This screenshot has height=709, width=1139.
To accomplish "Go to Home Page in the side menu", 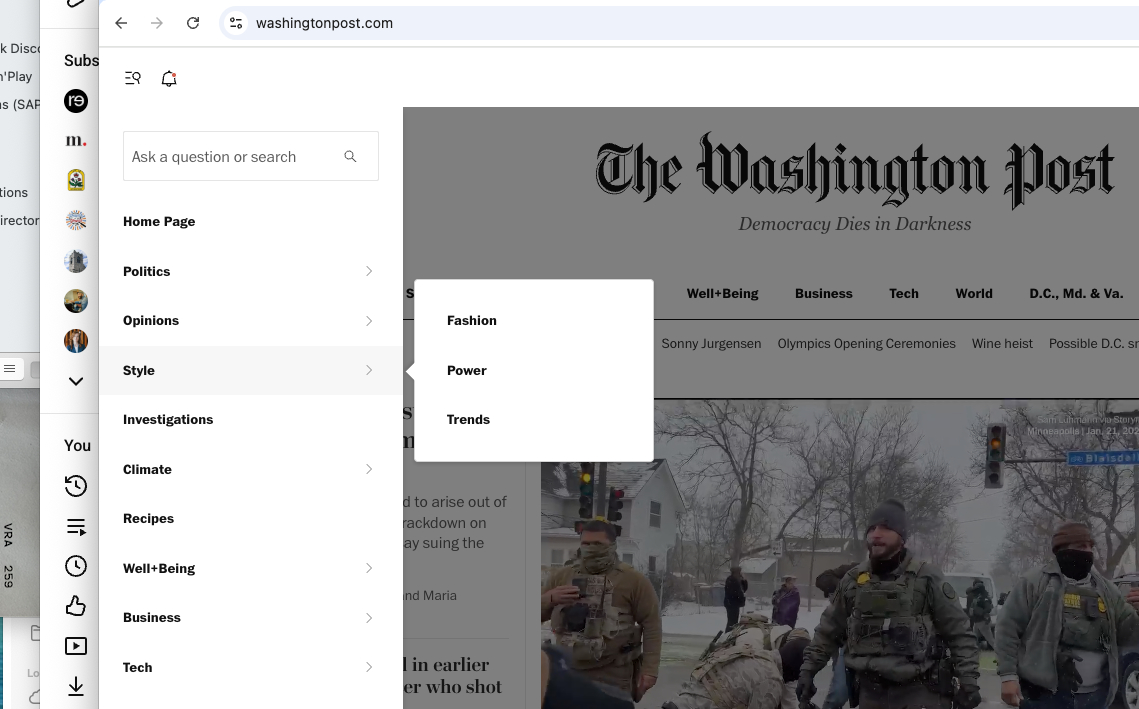I will [159, 222].
